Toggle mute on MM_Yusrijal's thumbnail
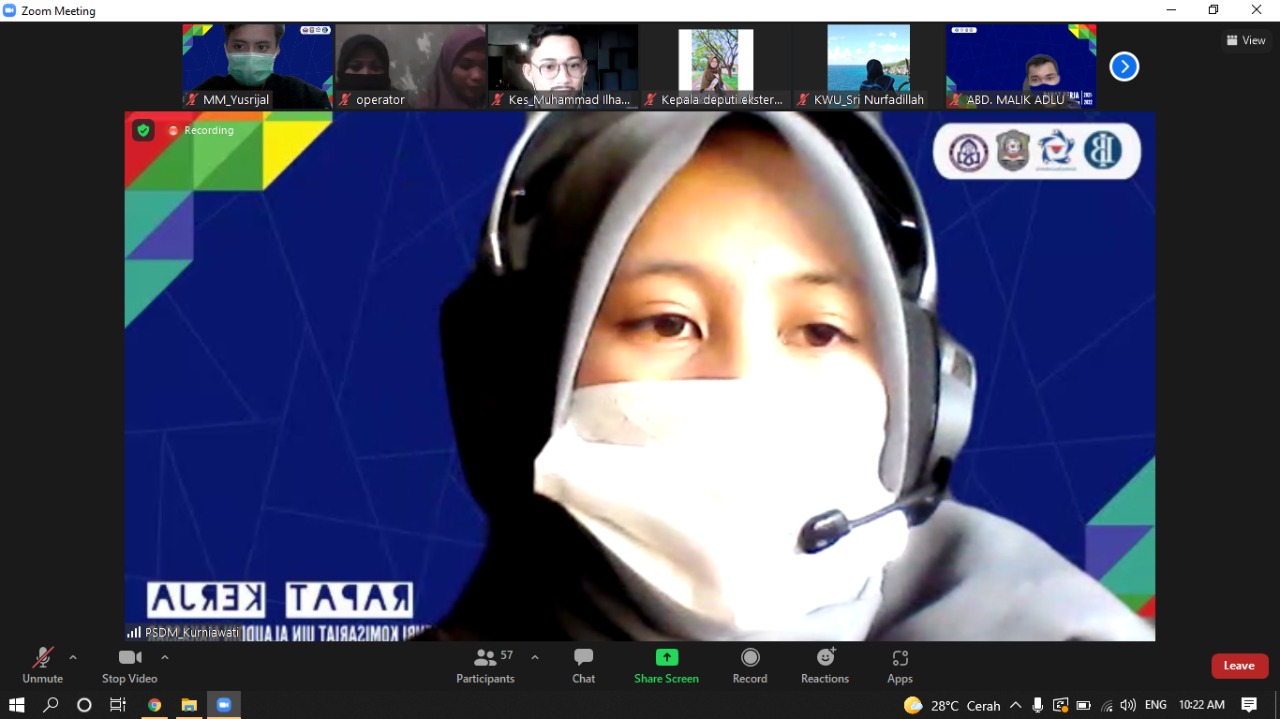The width and height of the screenshot is (1280, 719). 190,99
